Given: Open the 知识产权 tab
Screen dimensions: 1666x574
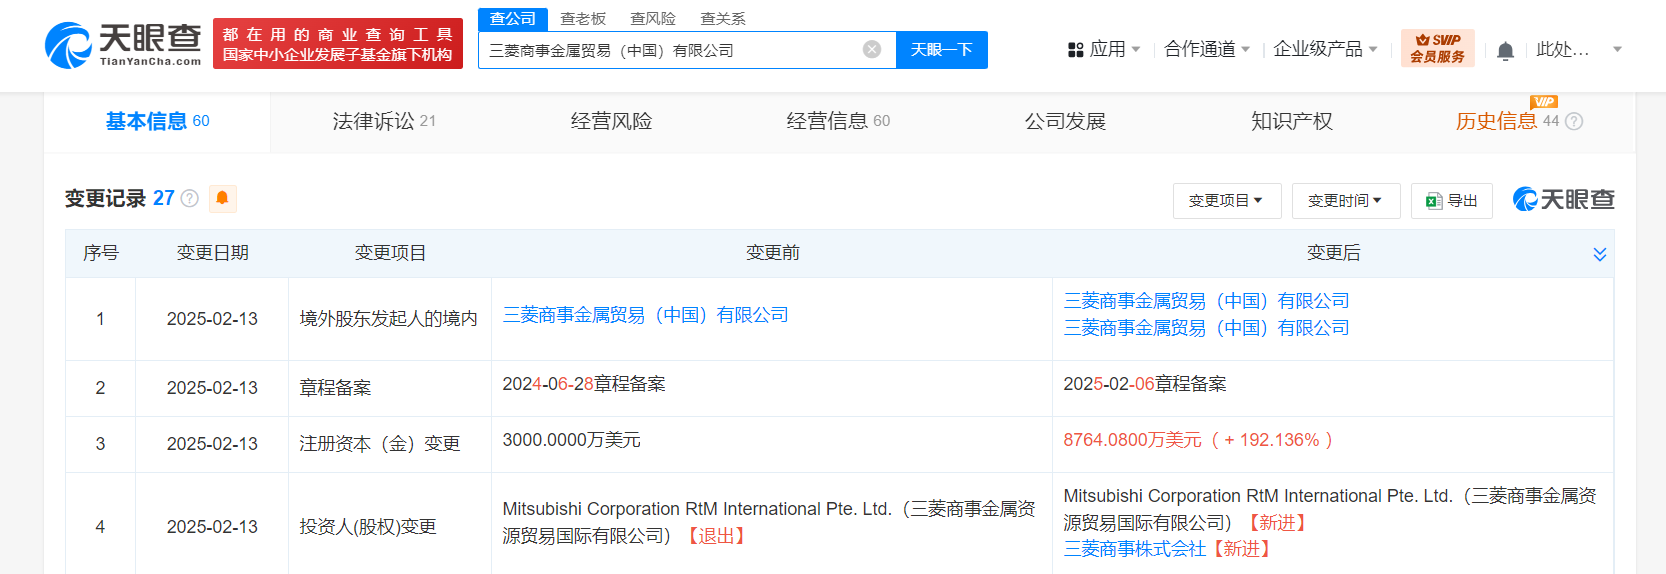Looking at the screenshot, I should point(1292,121).
